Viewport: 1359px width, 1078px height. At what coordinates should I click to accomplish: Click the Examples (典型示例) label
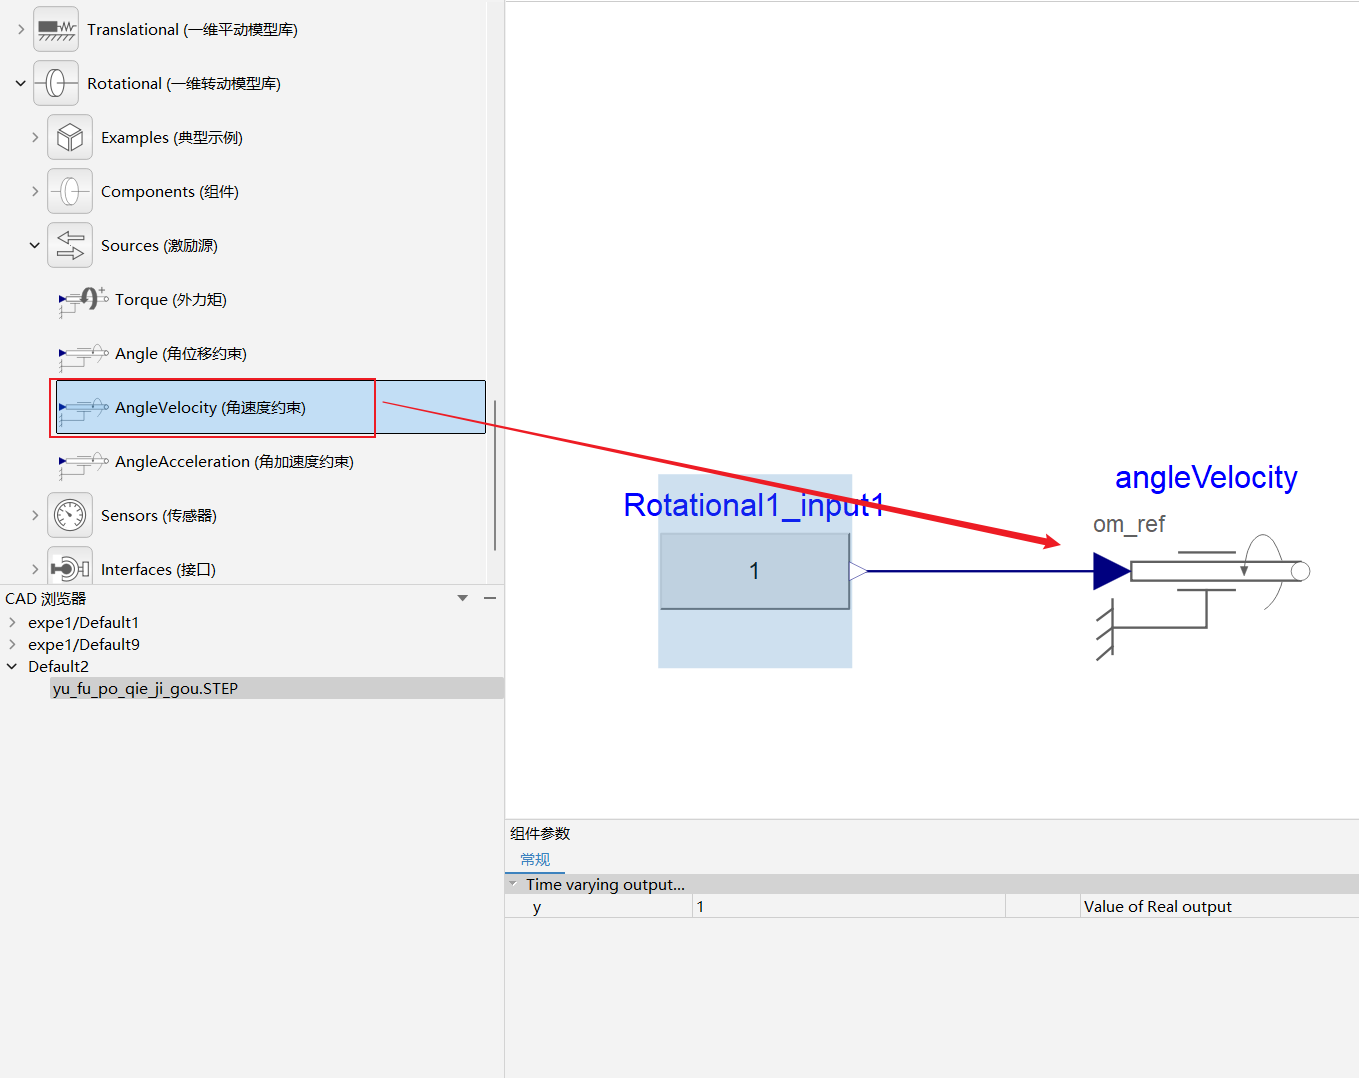point(172,138)
